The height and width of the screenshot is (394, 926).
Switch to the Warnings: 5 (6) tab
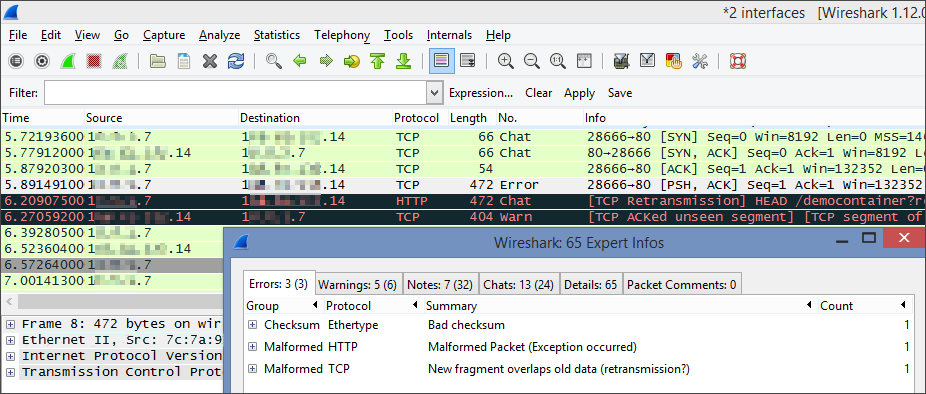[x=357, y=285]
